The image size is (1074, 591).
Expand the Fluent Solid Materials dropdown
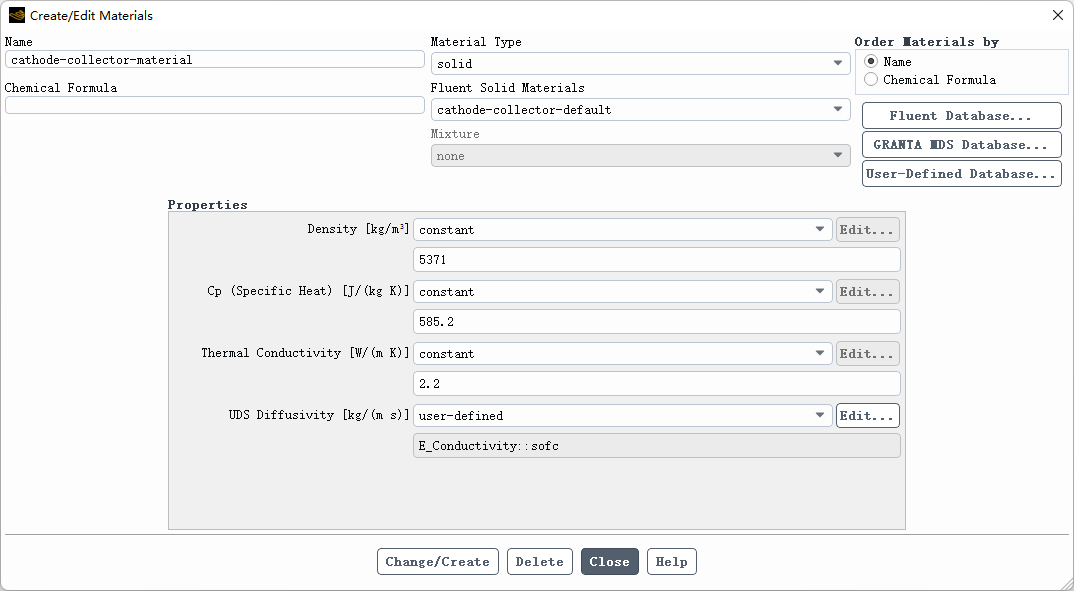click(x=640, y=110)
